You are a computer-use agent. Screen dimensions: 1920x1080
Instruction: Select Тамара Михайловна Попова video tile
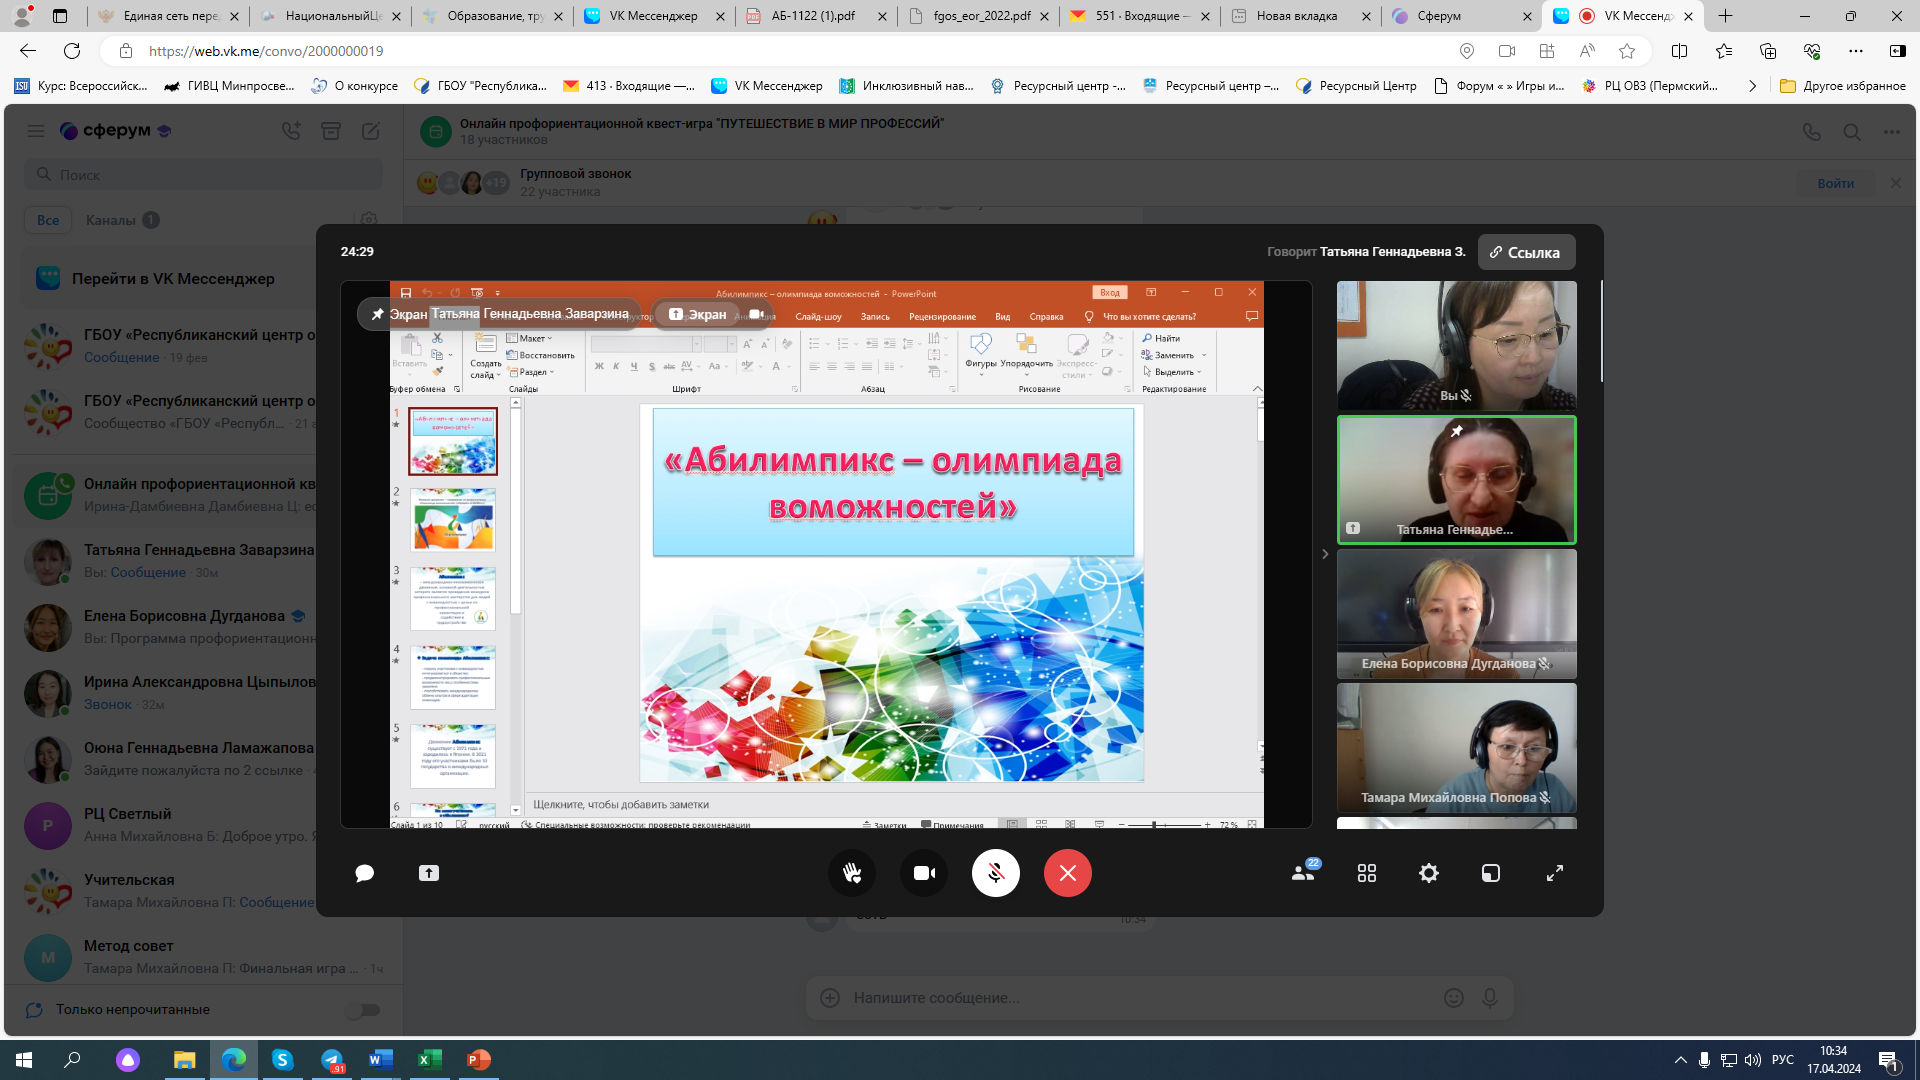point(1456,748)
